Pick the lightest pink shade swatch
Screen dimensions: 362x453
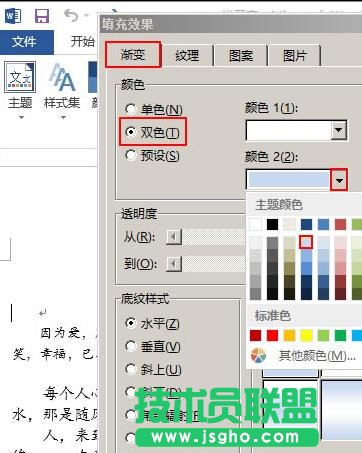coord(340,242)
